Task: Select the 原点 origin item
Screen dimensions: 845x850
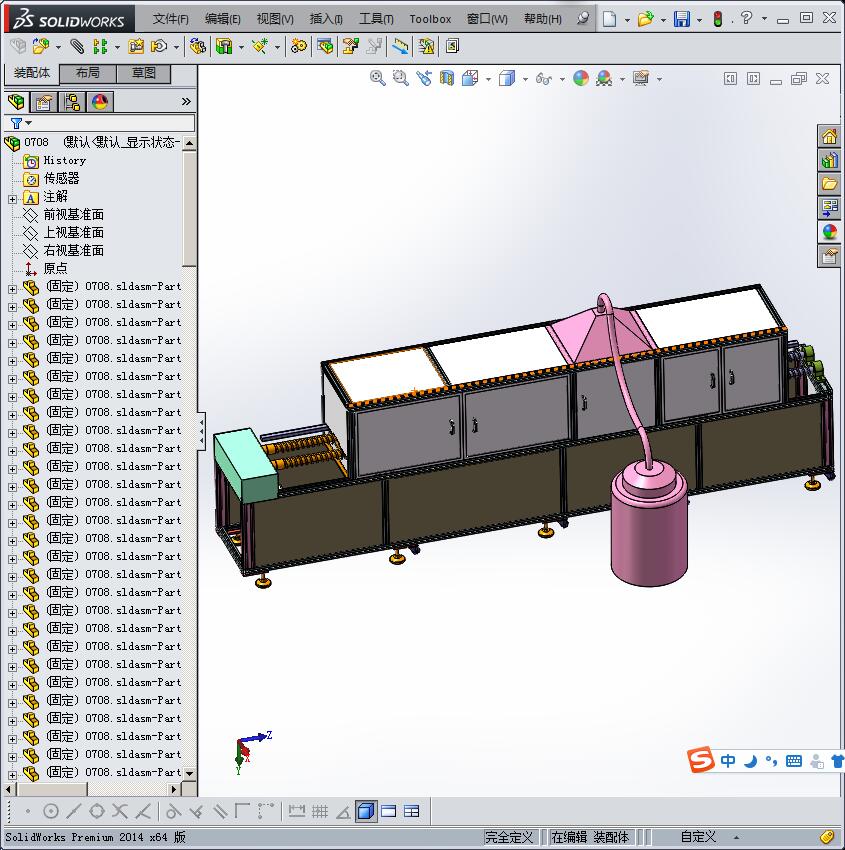Action: click(x=55, y=268)
